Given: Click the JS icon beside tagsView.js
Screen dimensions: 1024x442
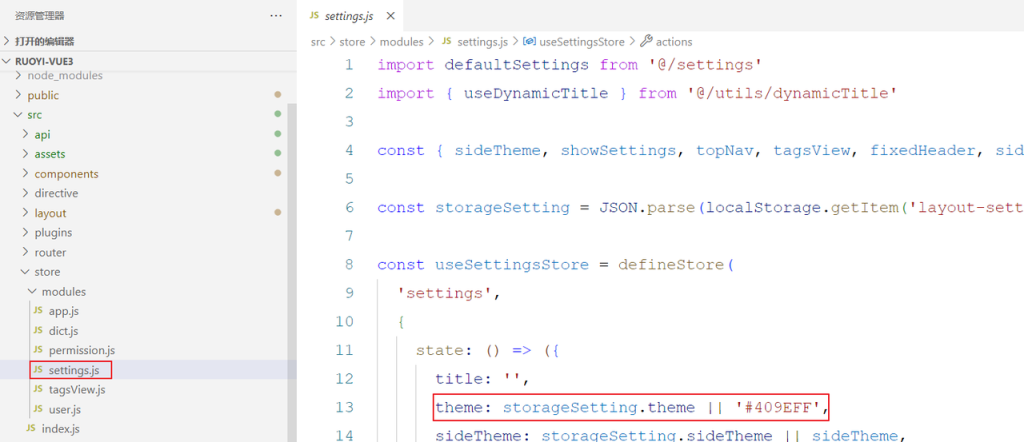Looking at the screenshot, I should tap(38, 389).
